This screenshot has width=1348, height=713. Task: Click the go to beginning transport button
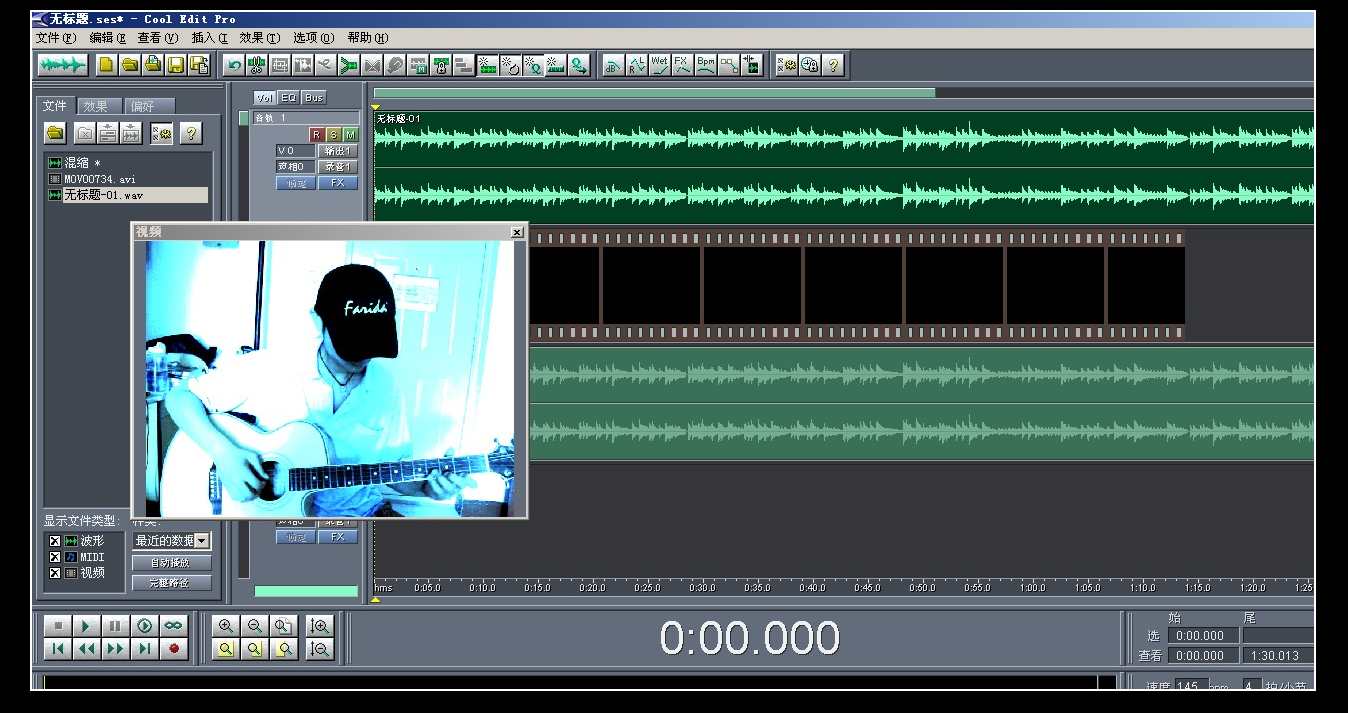pos(57,648)
